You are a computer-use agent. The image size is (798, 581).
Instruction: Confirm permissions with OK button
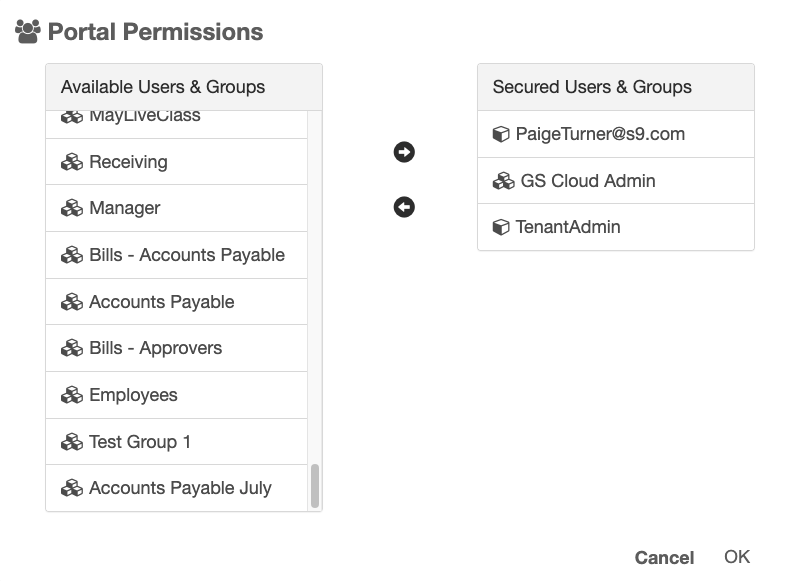click(737, 557)
